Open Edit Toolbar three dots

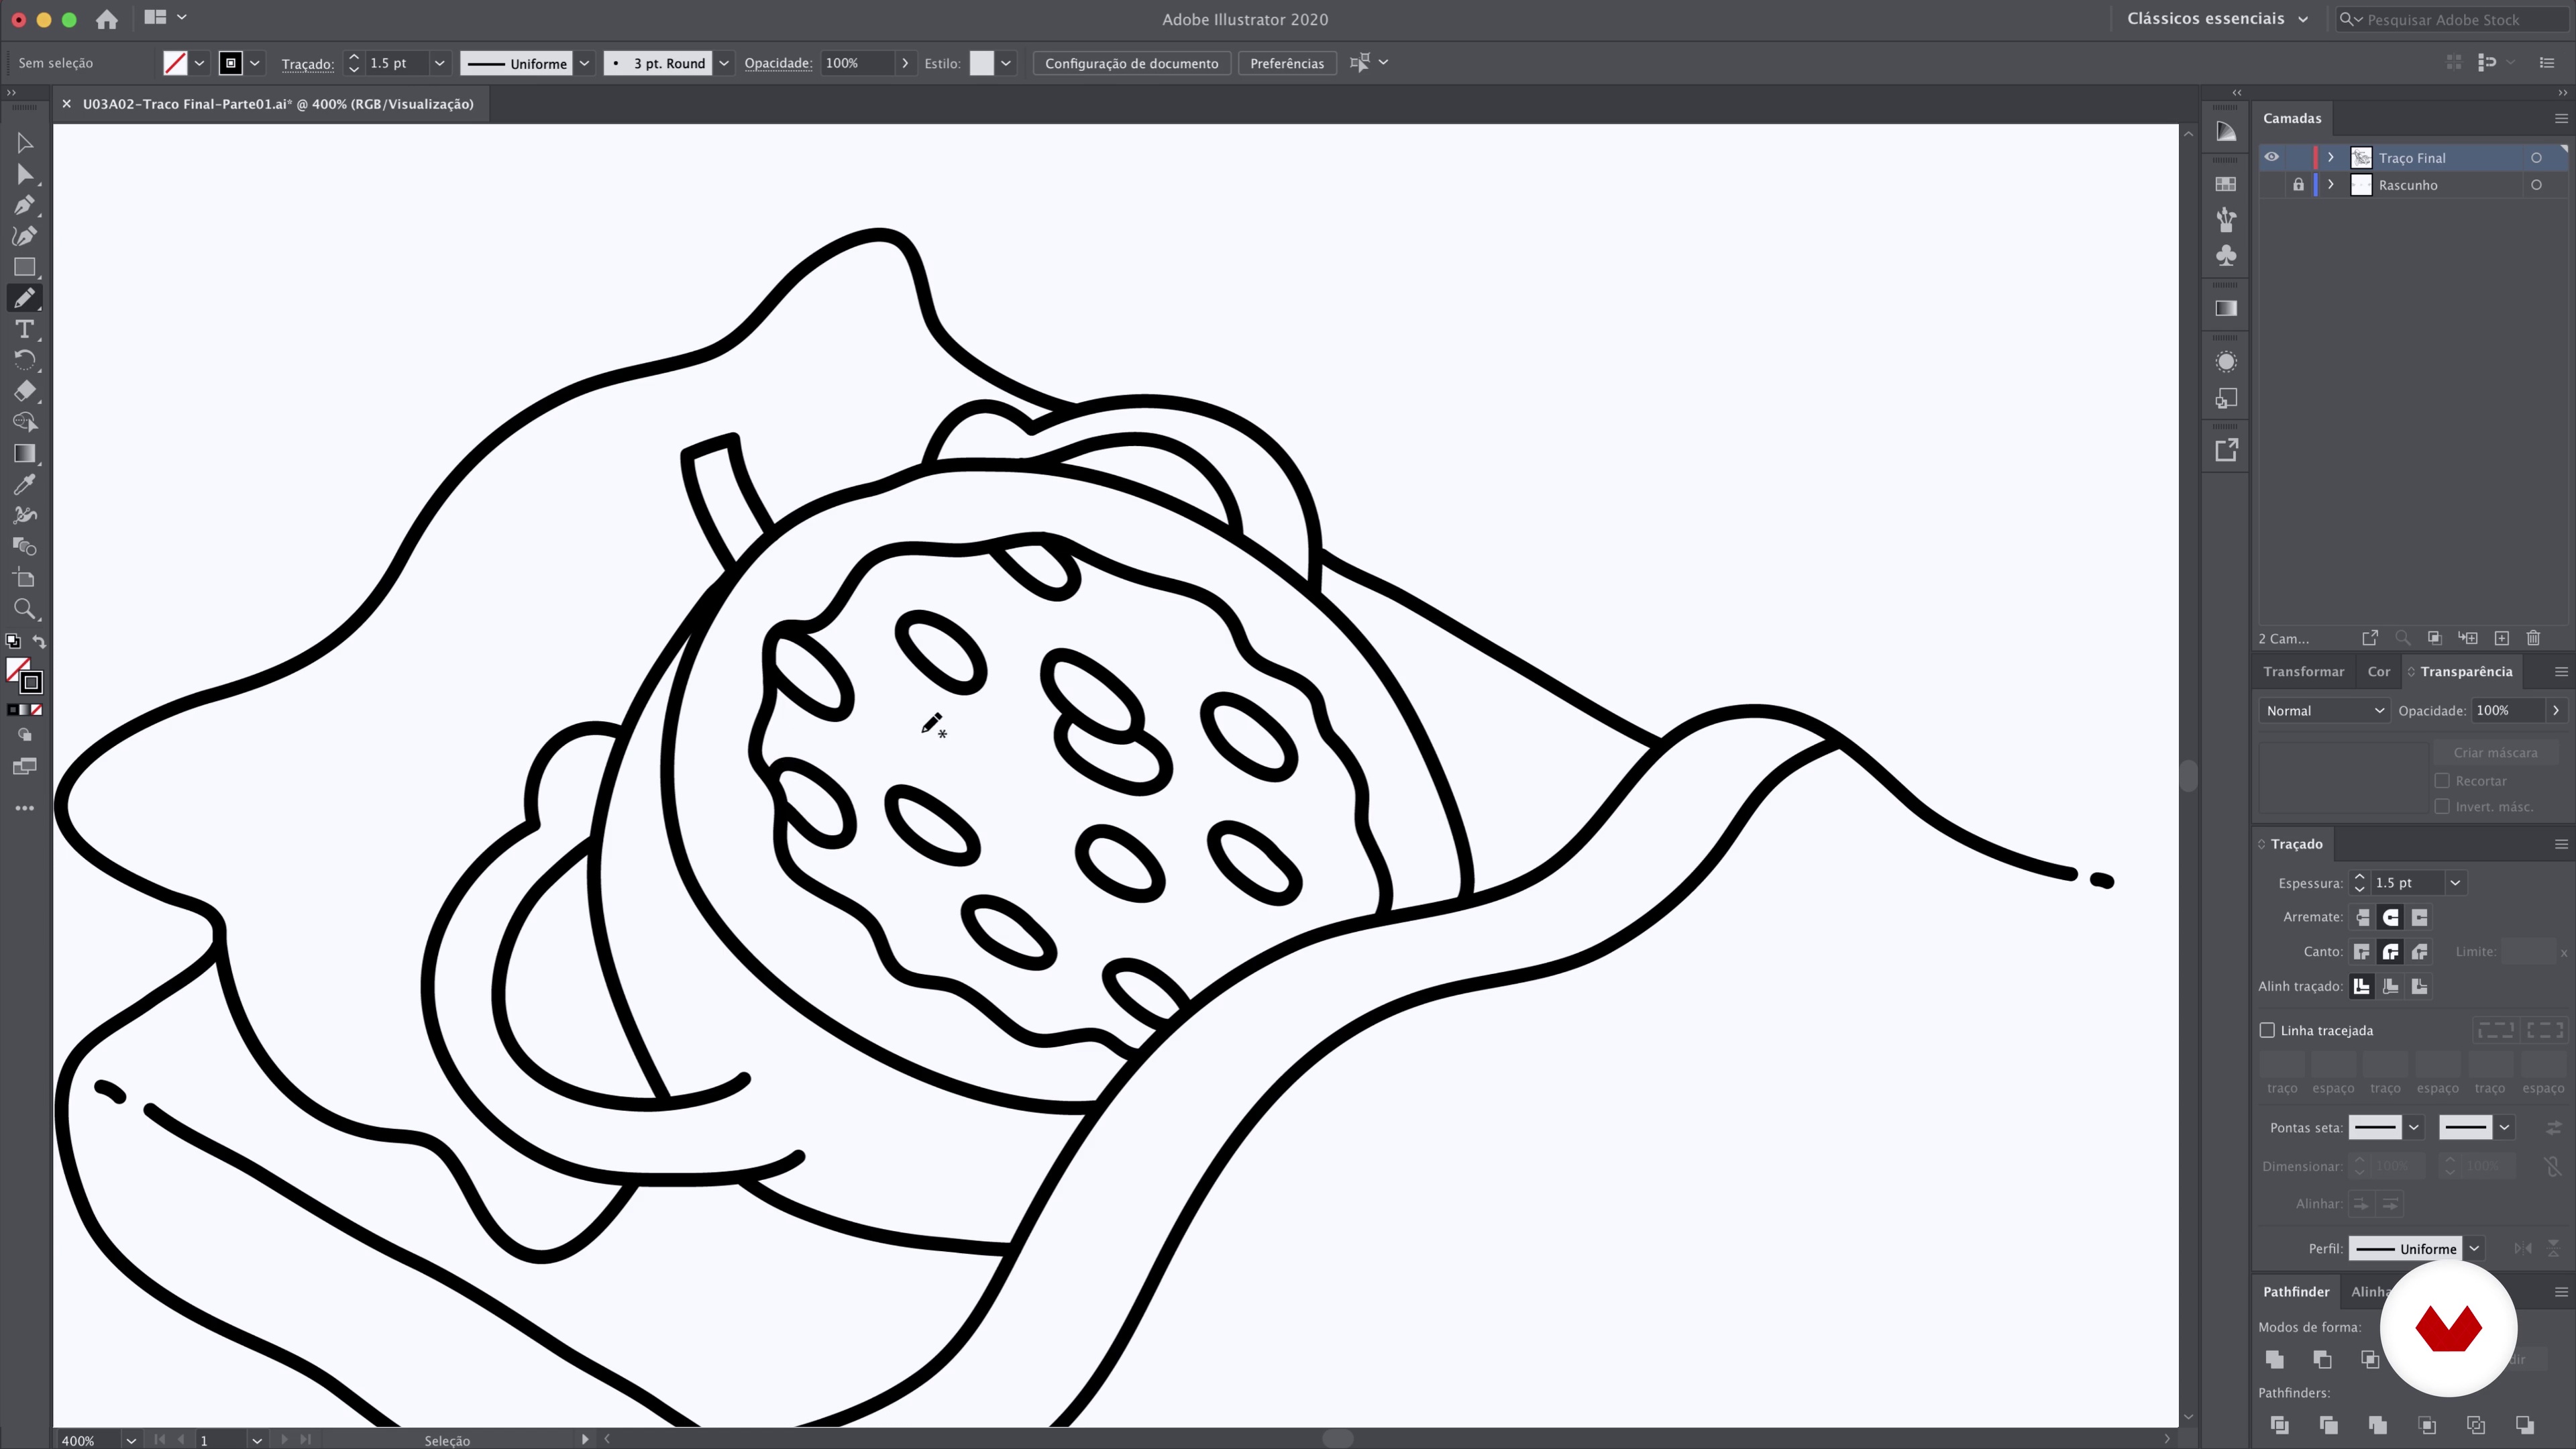tap(25, 808)
